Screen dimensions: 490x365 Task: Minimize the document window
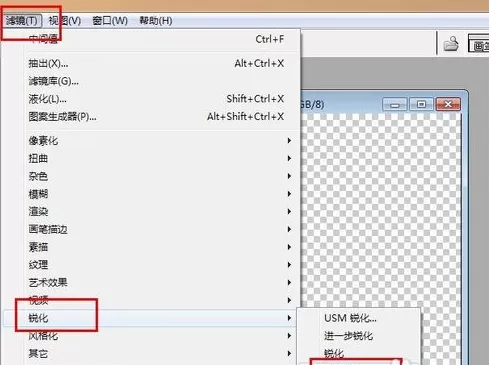click(x=395, y=105)
